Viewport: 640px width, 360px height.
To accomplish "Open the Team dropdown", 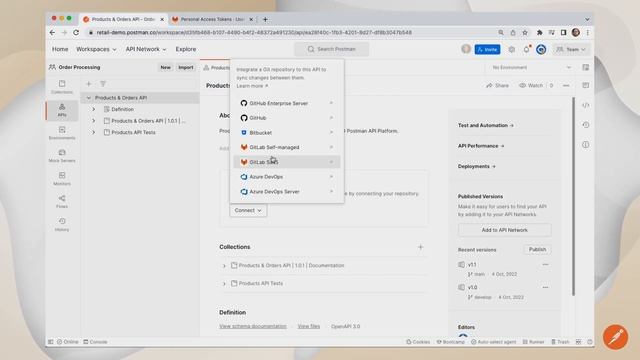I will (x=571, y=49).
